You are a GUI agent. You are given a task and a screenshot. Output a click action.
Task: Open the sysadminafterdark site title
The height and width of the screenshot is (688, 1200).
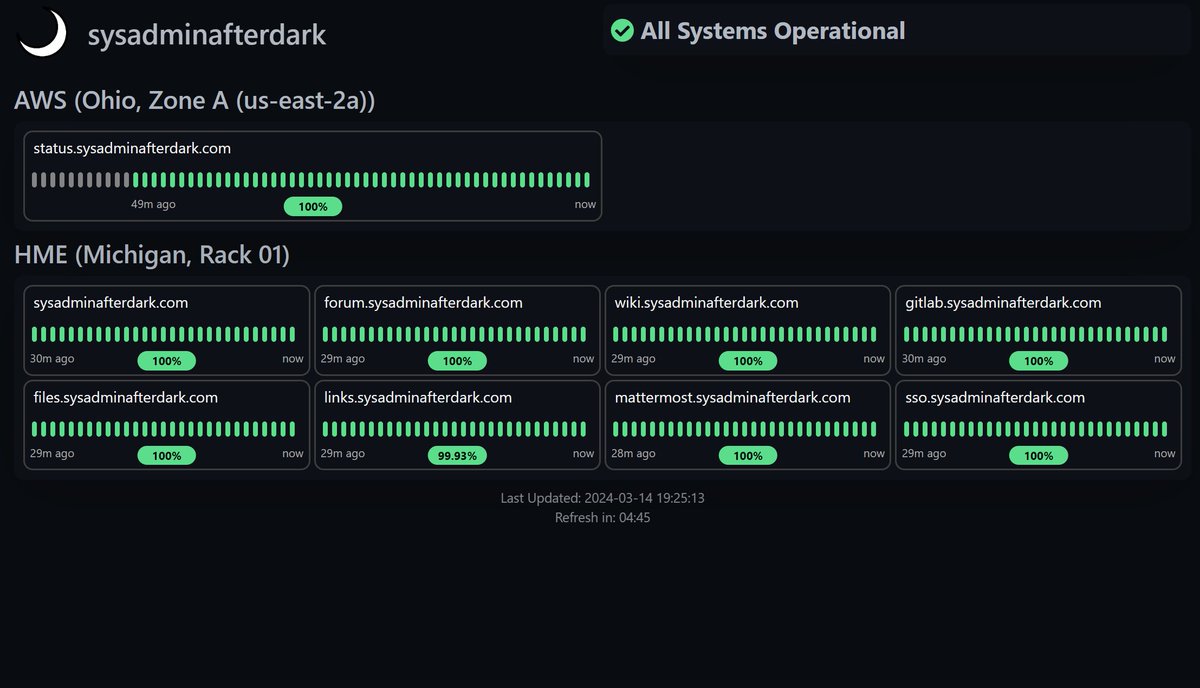point(207,35)
